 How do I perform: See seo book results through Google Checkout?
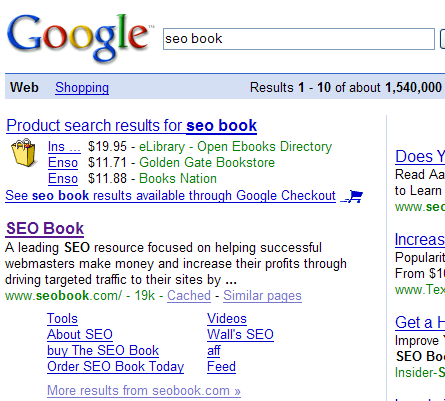(170, 196)
